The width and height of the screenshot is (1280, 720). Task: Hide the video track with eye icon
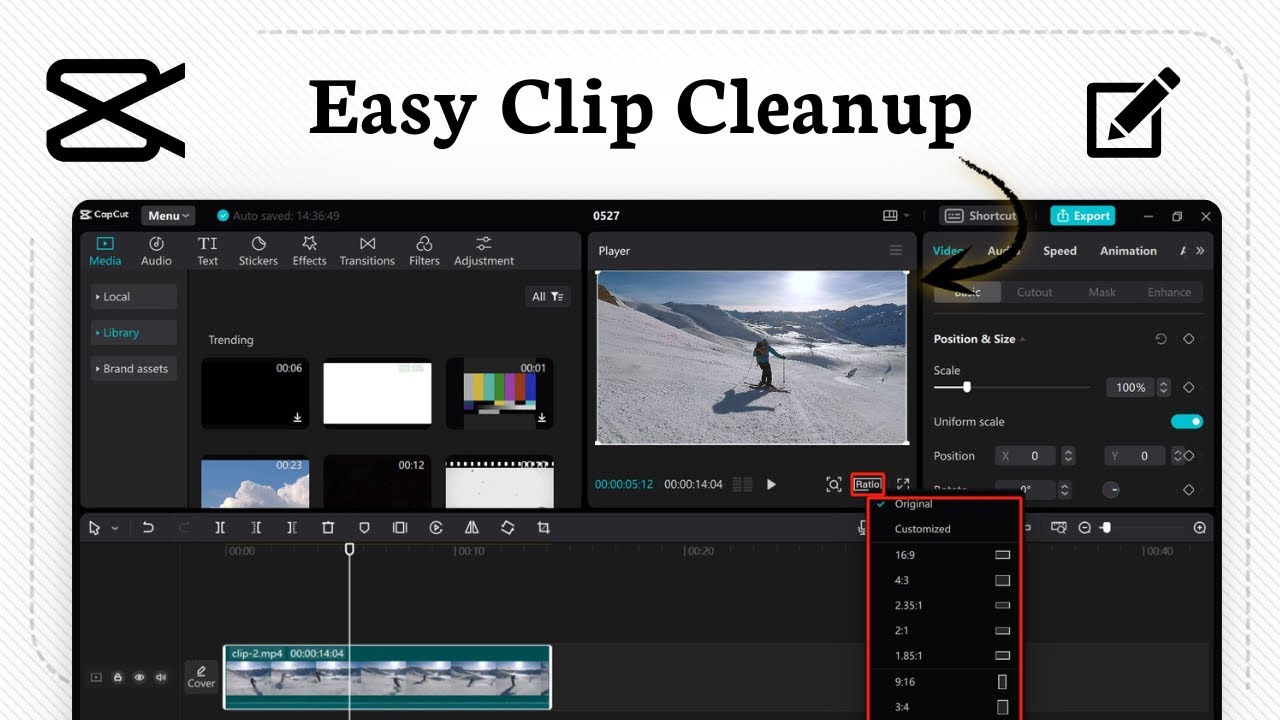click(x=139, y=677)
